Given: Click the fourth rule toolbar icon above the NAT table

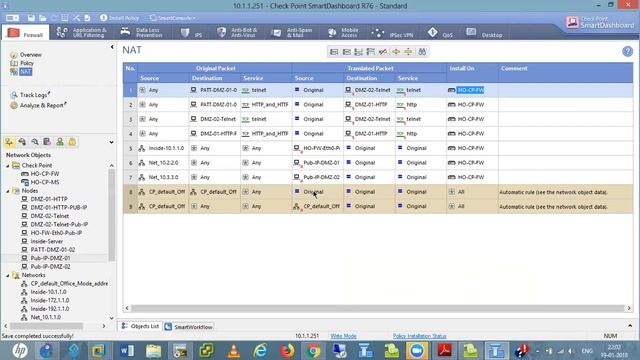Looking at the screenshot, I should pyautogui.click(x=371, y=52).
